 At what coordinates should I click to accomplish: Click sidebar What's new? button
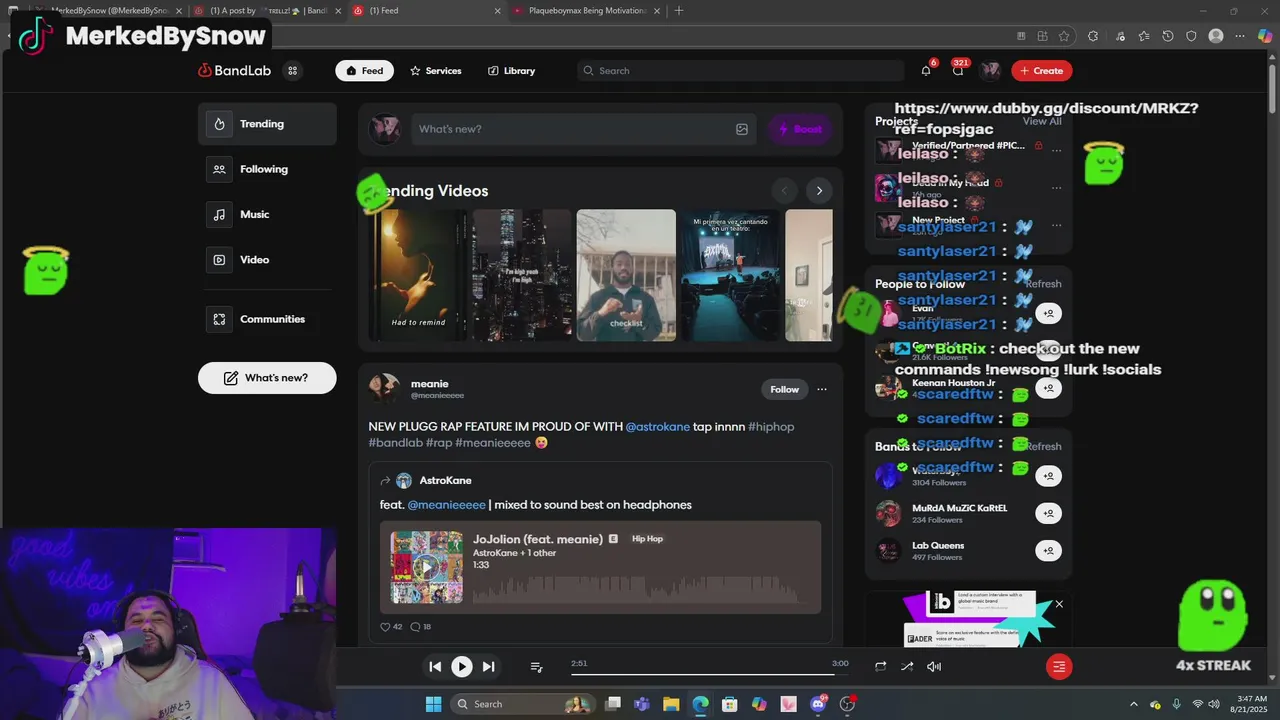tap(267, 378)
